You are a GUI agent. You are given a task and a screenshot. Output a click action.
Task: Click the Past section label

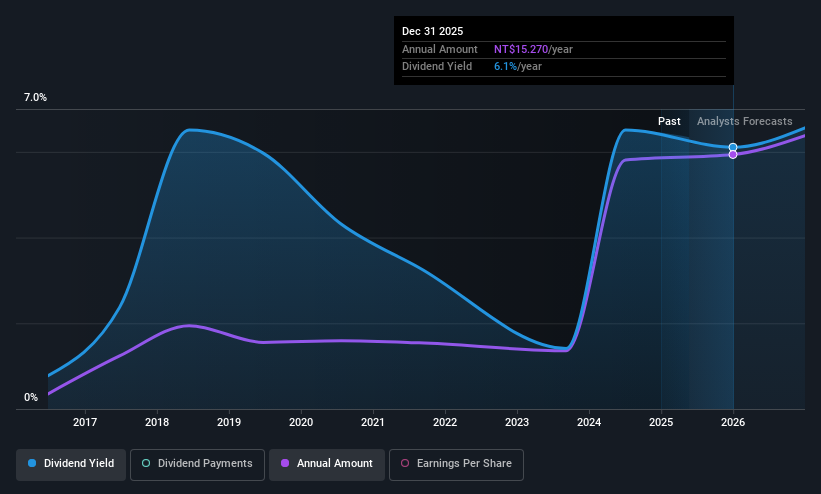[669, 122]
